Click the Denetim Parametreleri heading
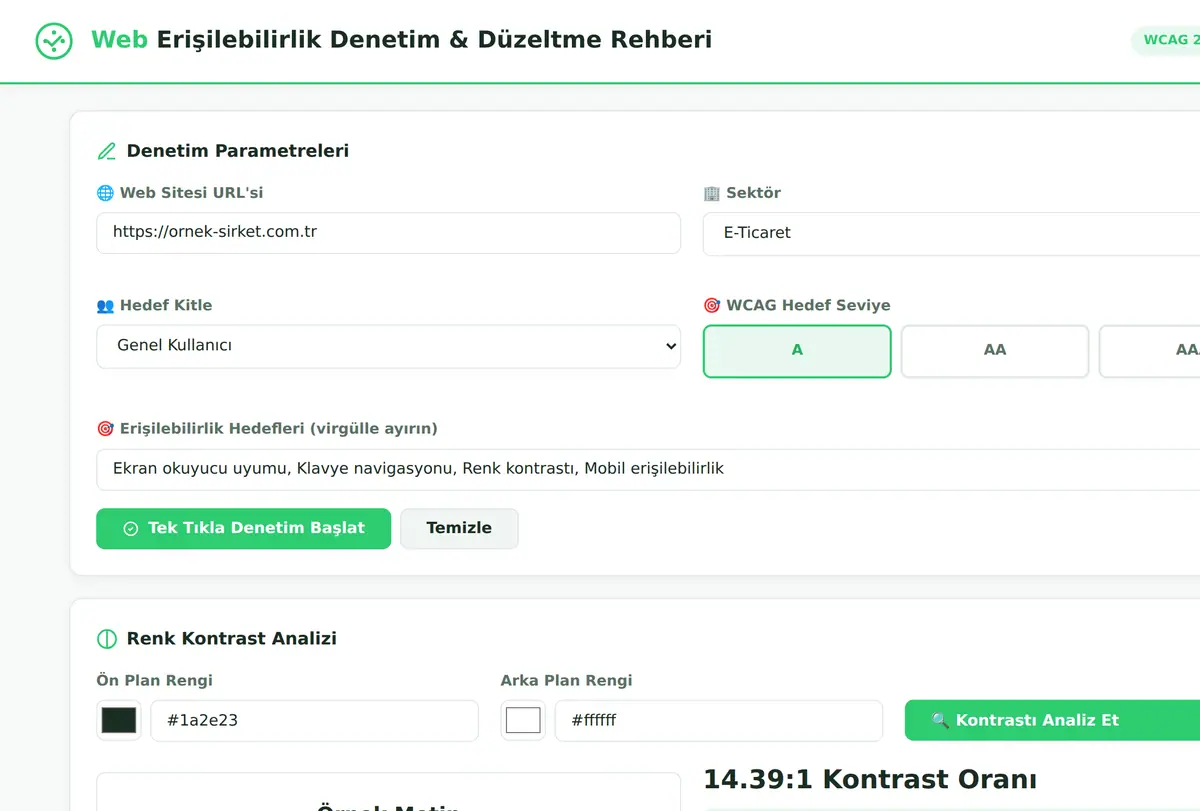The height and width of the screenshot is (811, 1200). (x=237, y=152)
